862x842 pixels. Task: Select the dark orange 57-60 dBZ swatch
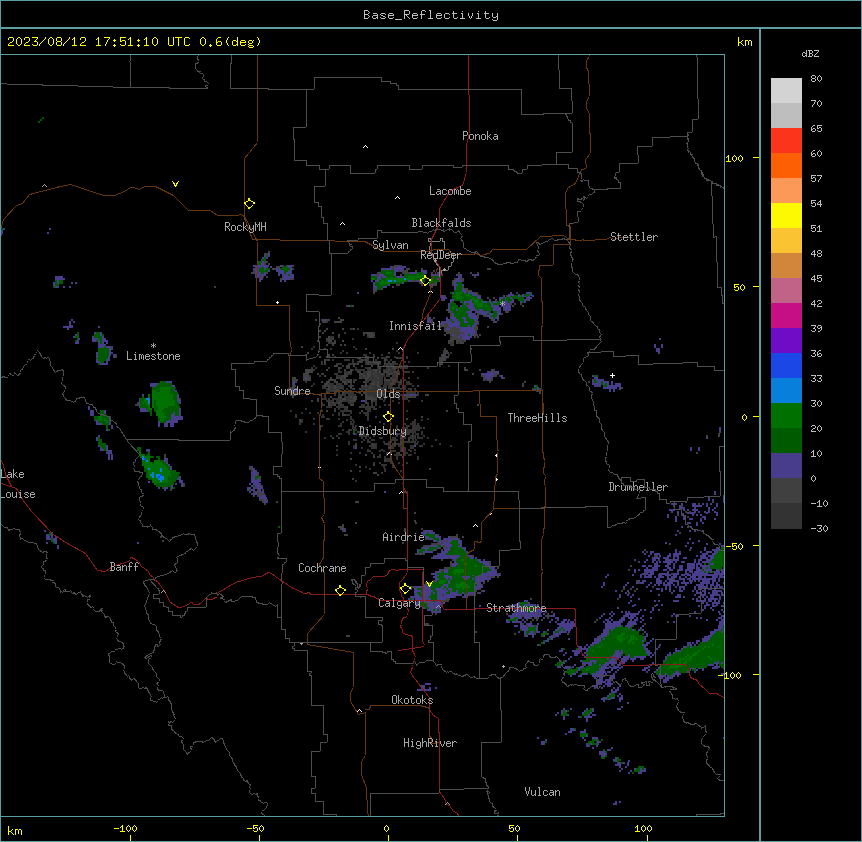pos(786,165)
